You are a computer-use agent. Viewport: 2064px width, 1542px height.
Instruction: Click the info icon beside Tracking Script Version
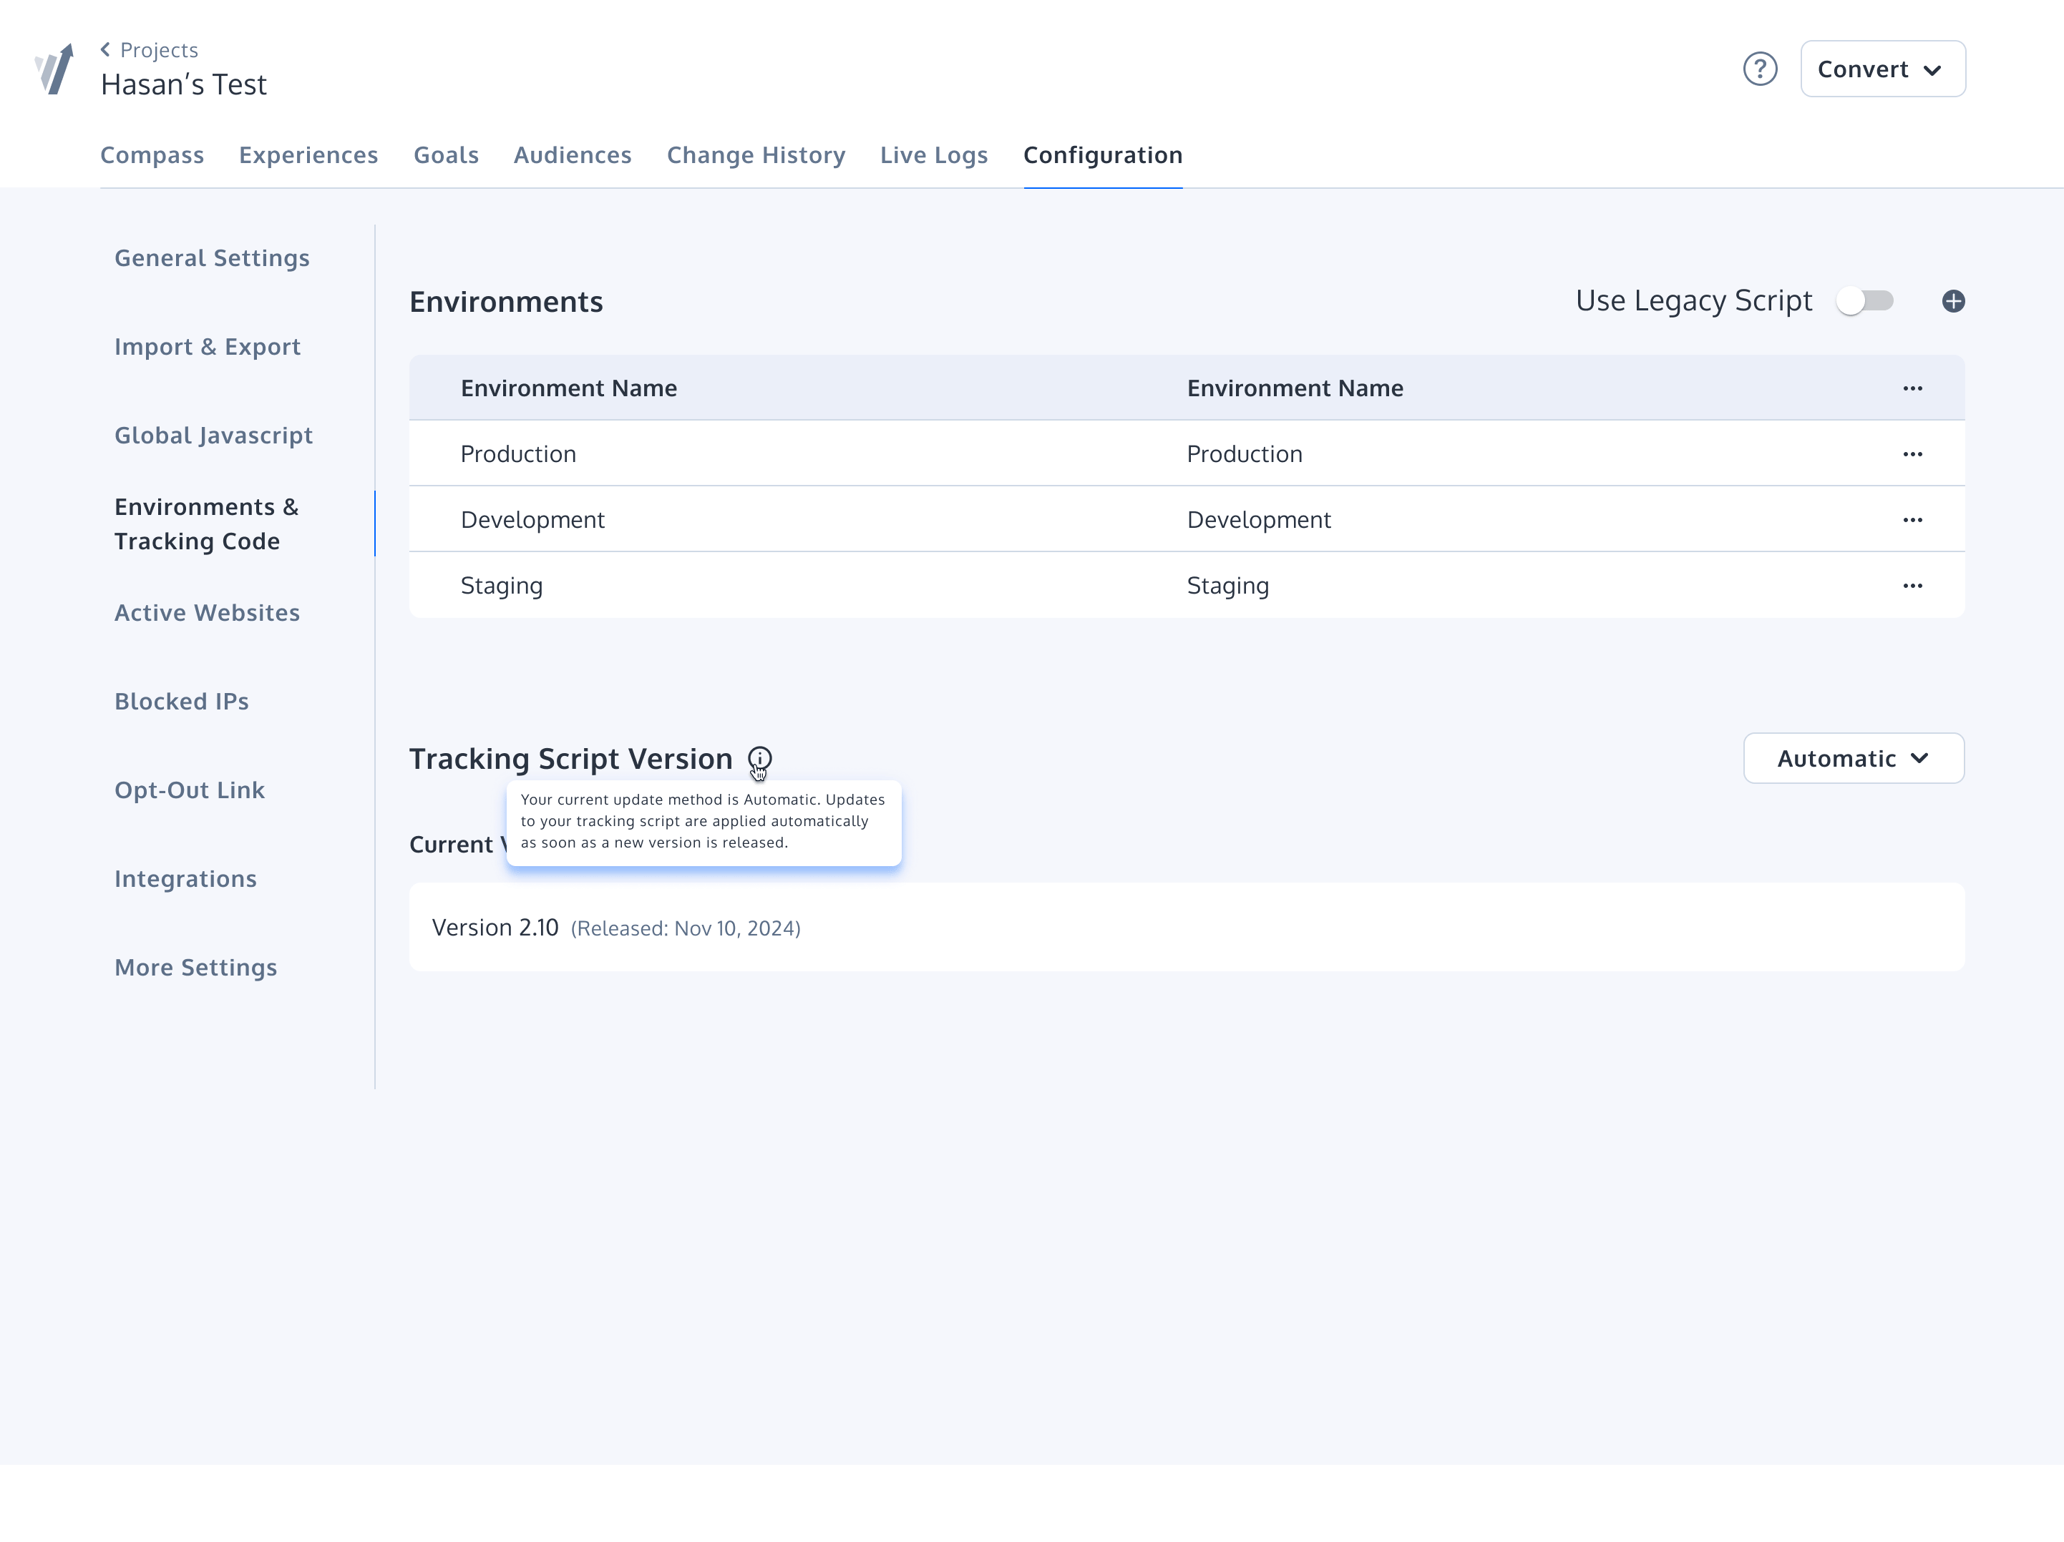tap(759, 759)
